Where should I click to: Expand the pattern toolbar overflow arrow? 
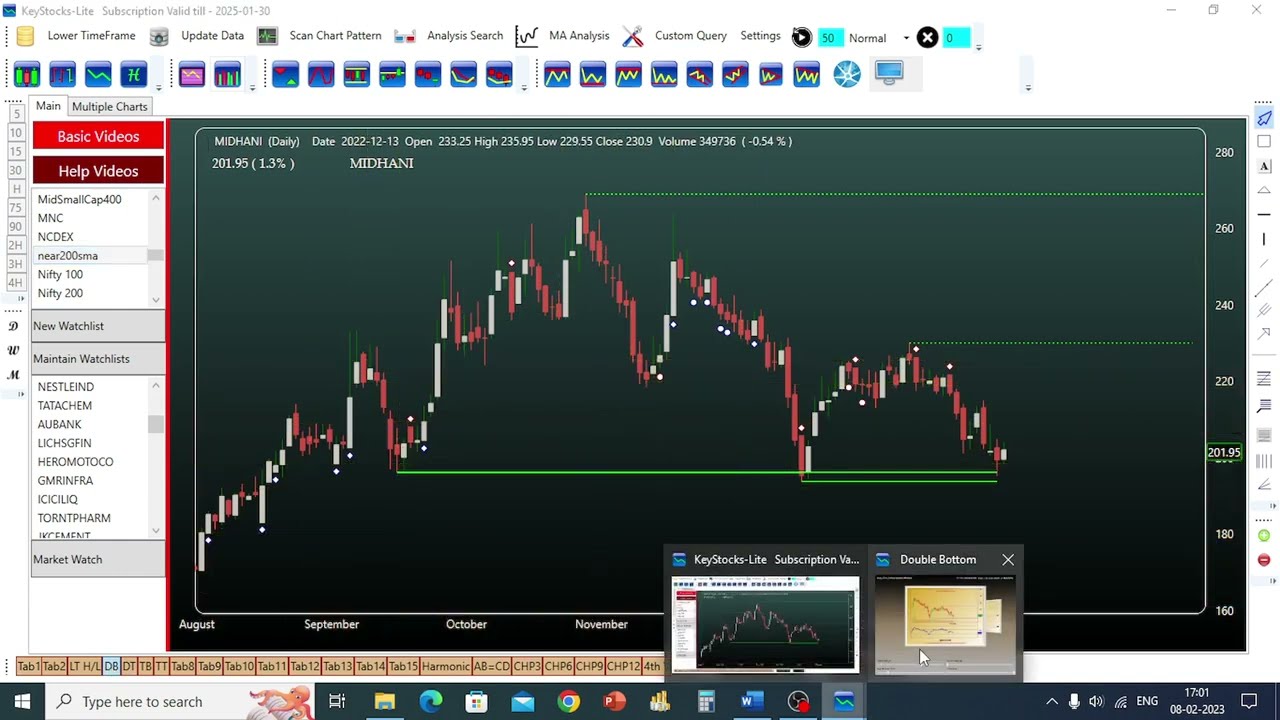coord(1028,88)
